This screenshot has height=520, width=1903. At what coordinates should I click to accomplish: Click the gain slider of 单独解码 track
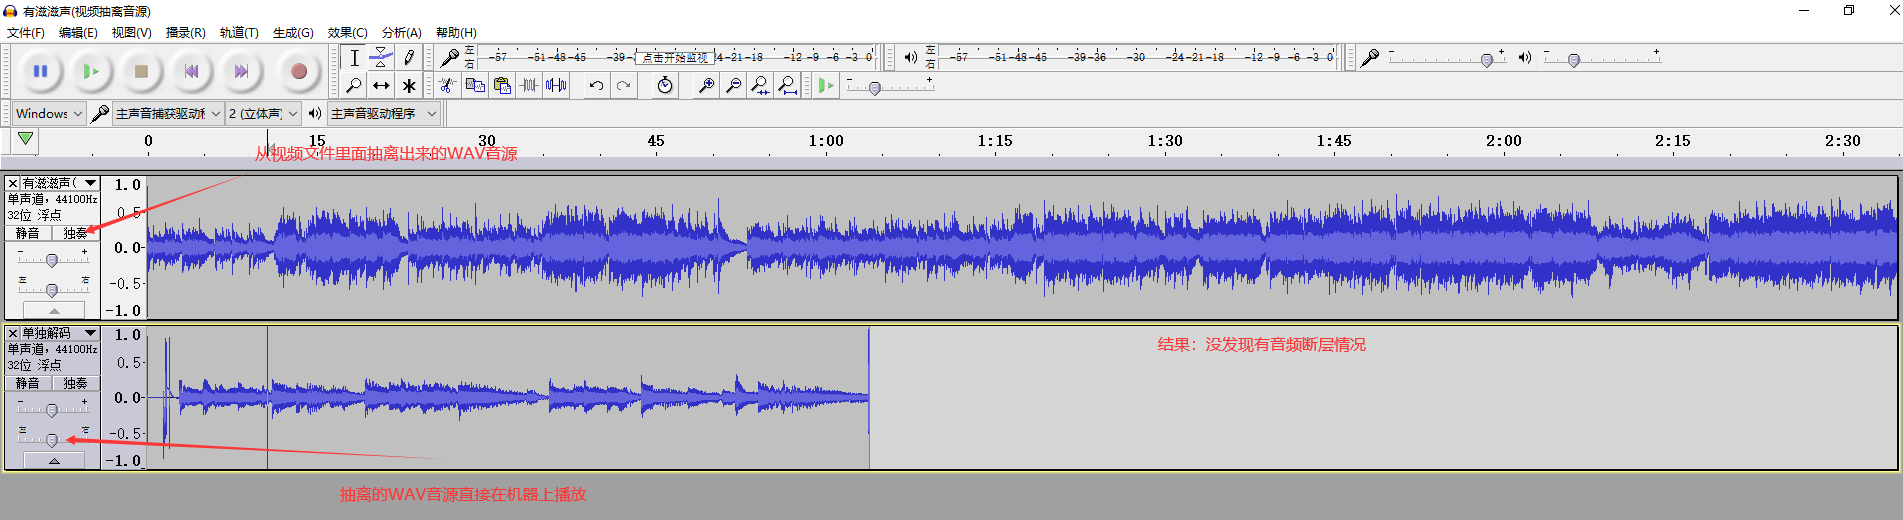[x=53, y=409]
